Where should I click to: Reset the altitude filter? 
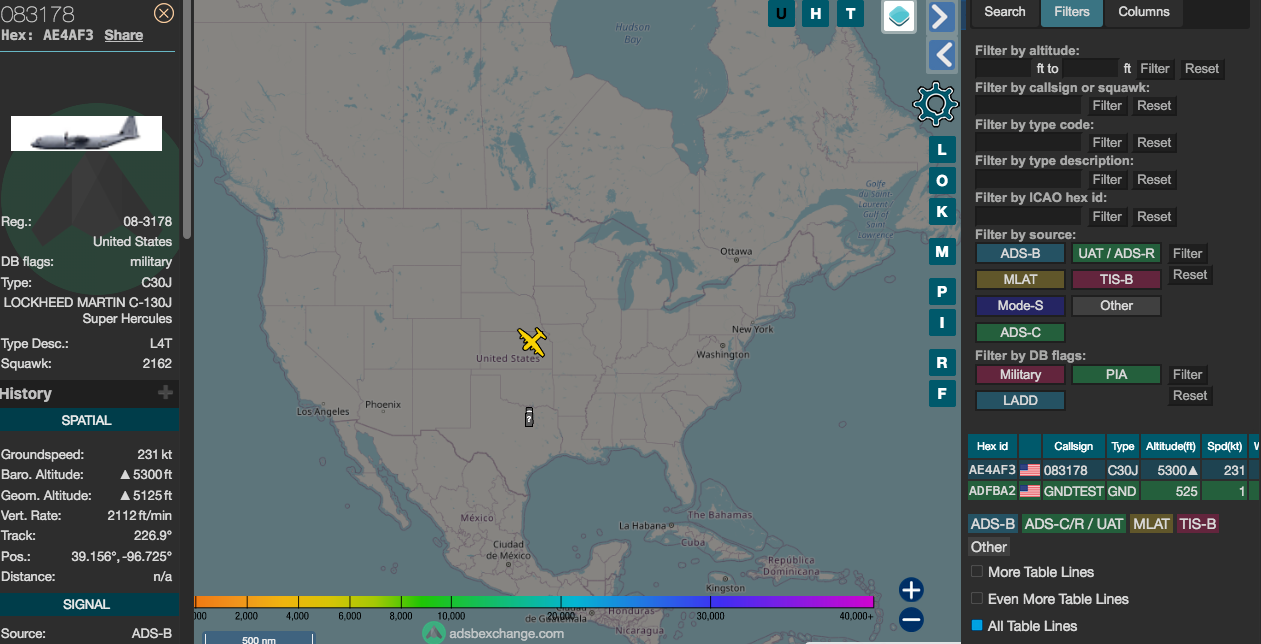tap(1202, 69)
